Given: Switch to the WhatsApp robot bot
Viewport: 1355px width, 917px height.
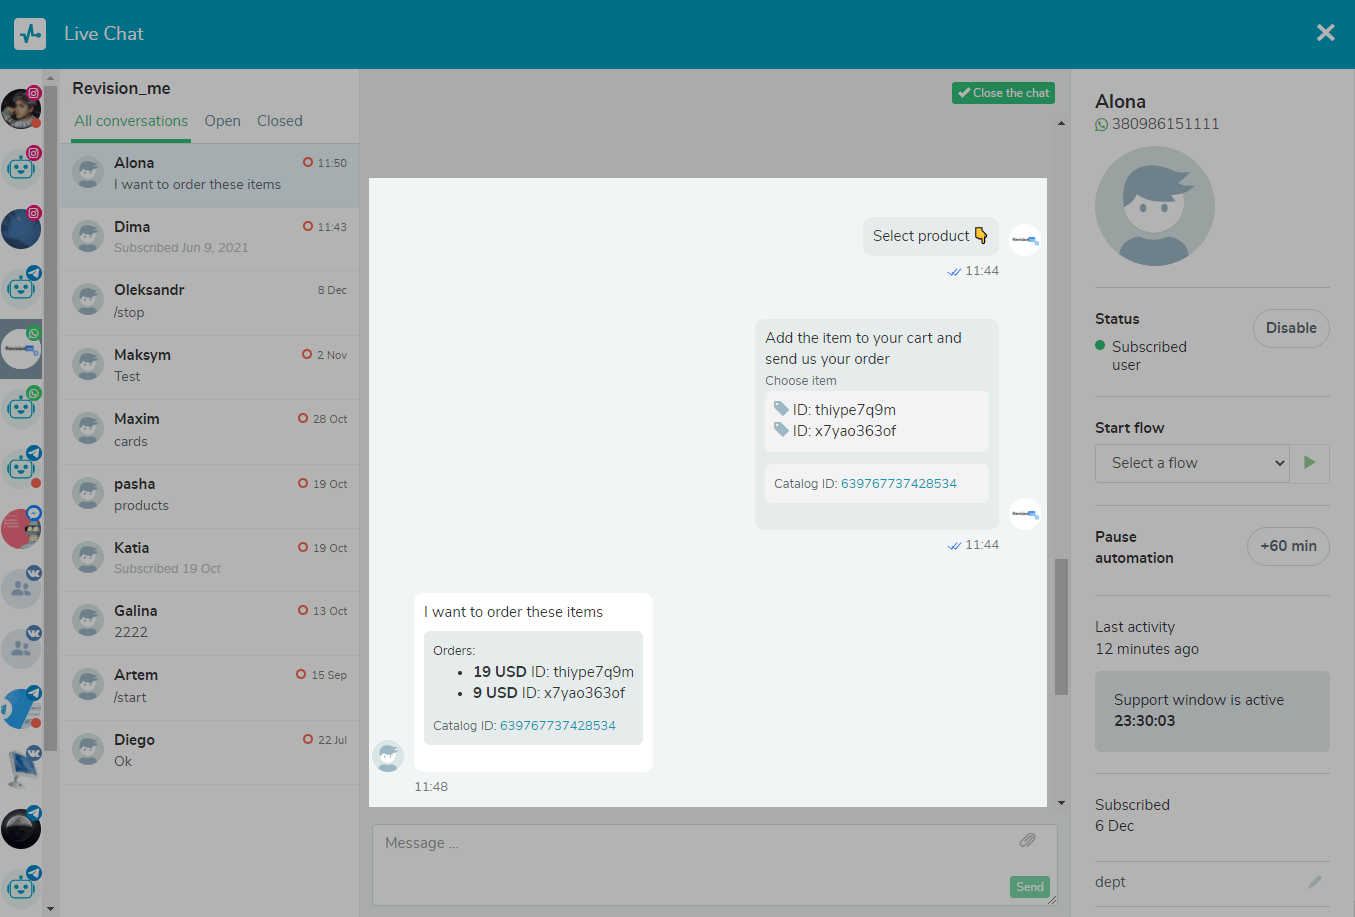Looking at the screenshot, I should [21, 408].
